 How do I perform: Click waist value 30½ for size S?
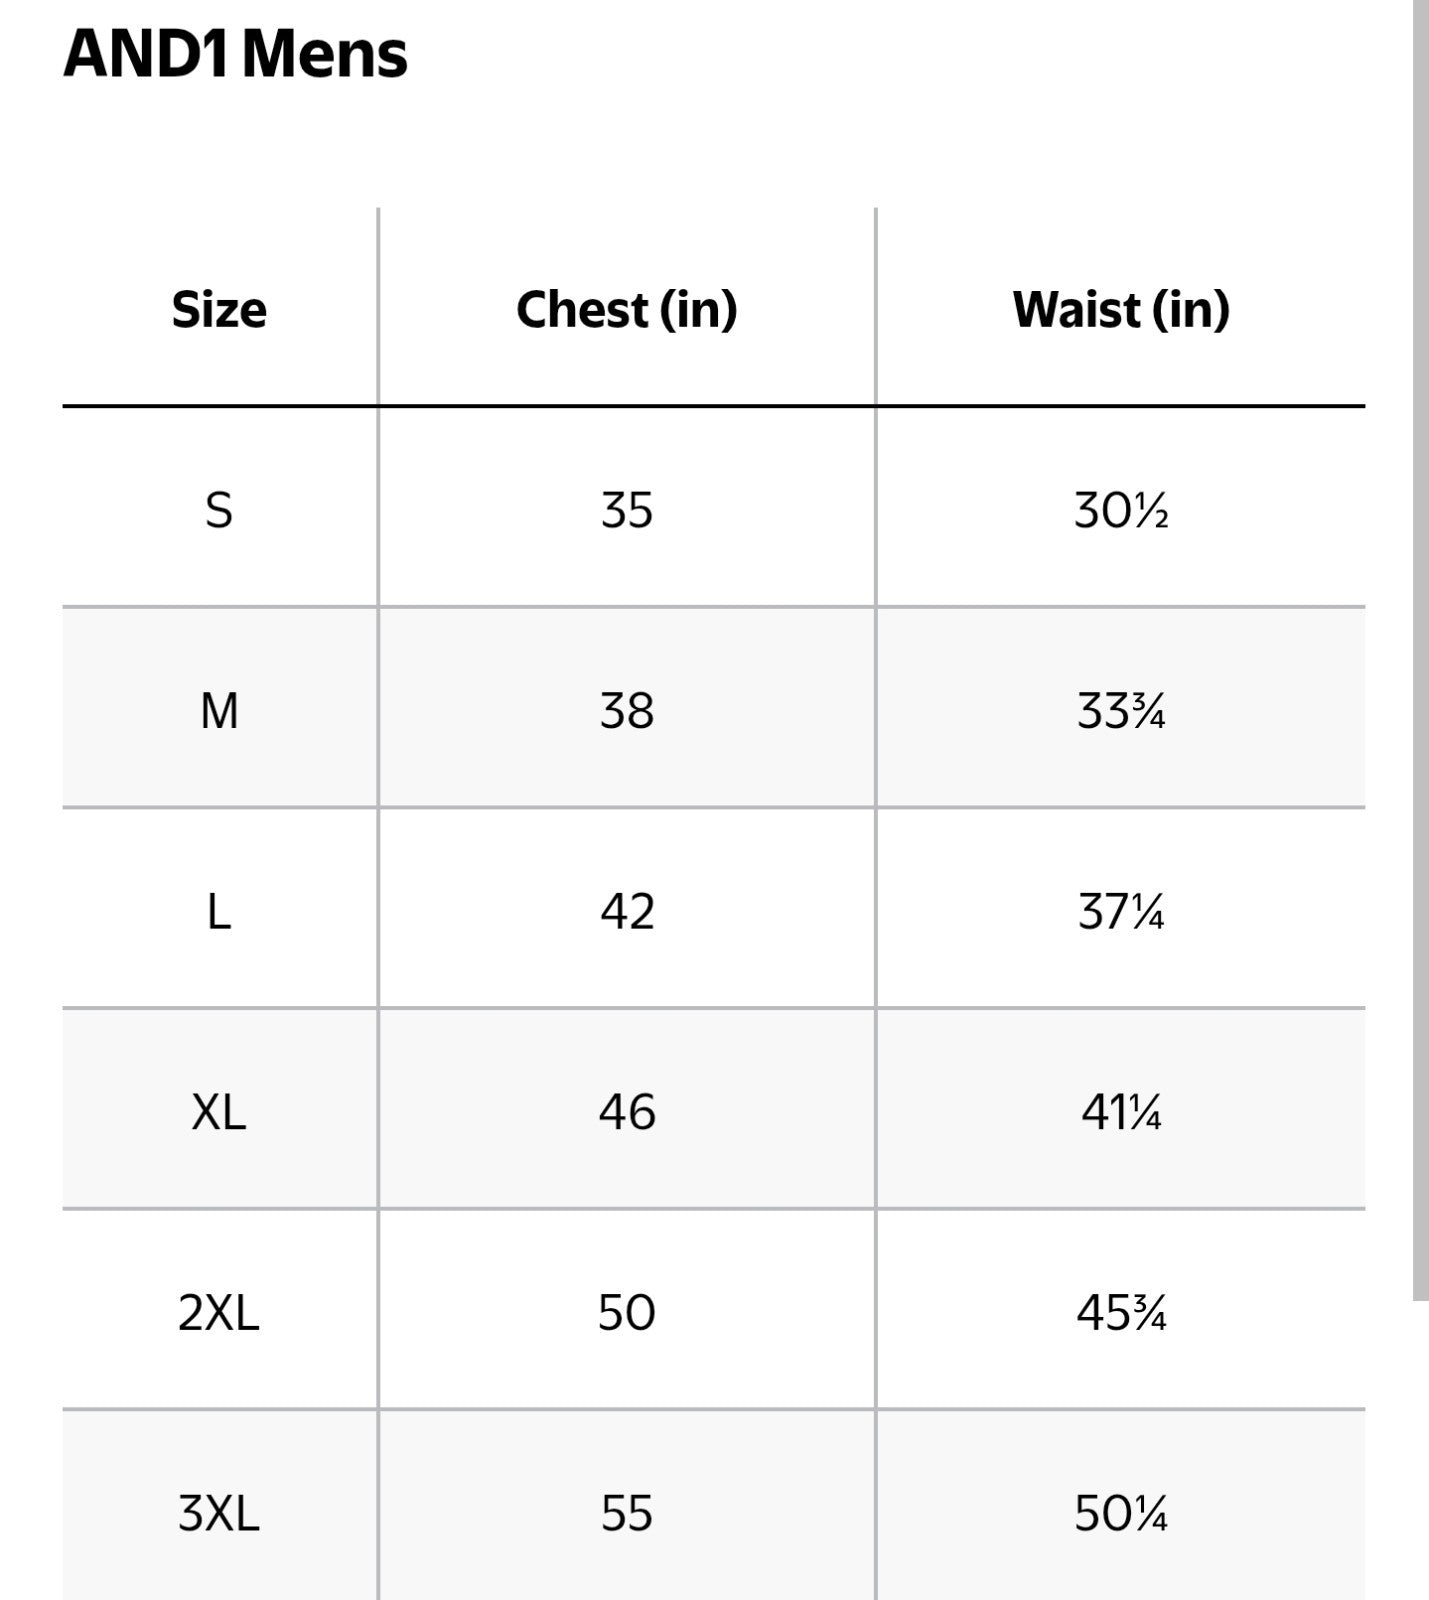click(1121, 511)
